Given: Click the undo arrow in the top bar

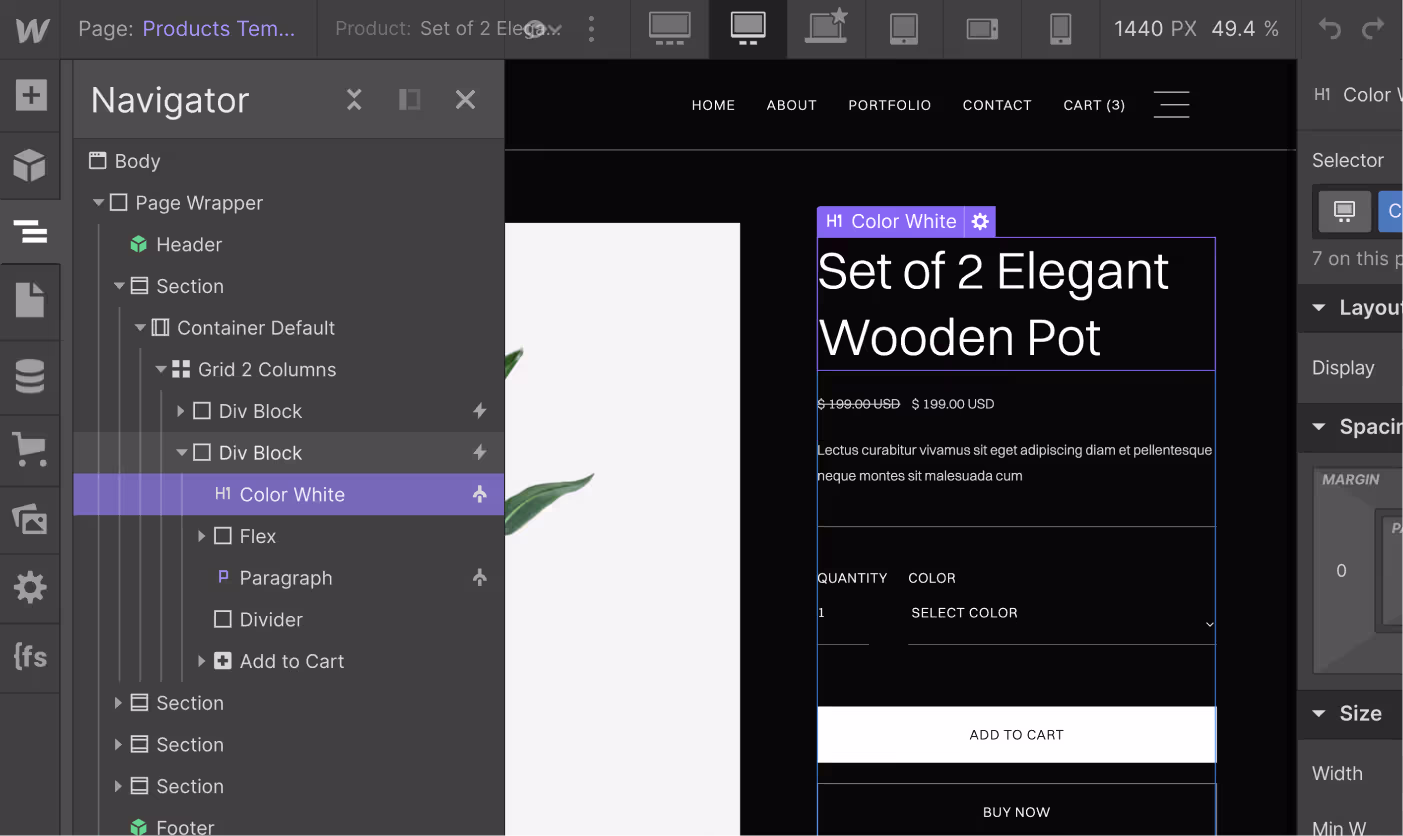Looking at the screenshot, I should tap(1329, 29).
